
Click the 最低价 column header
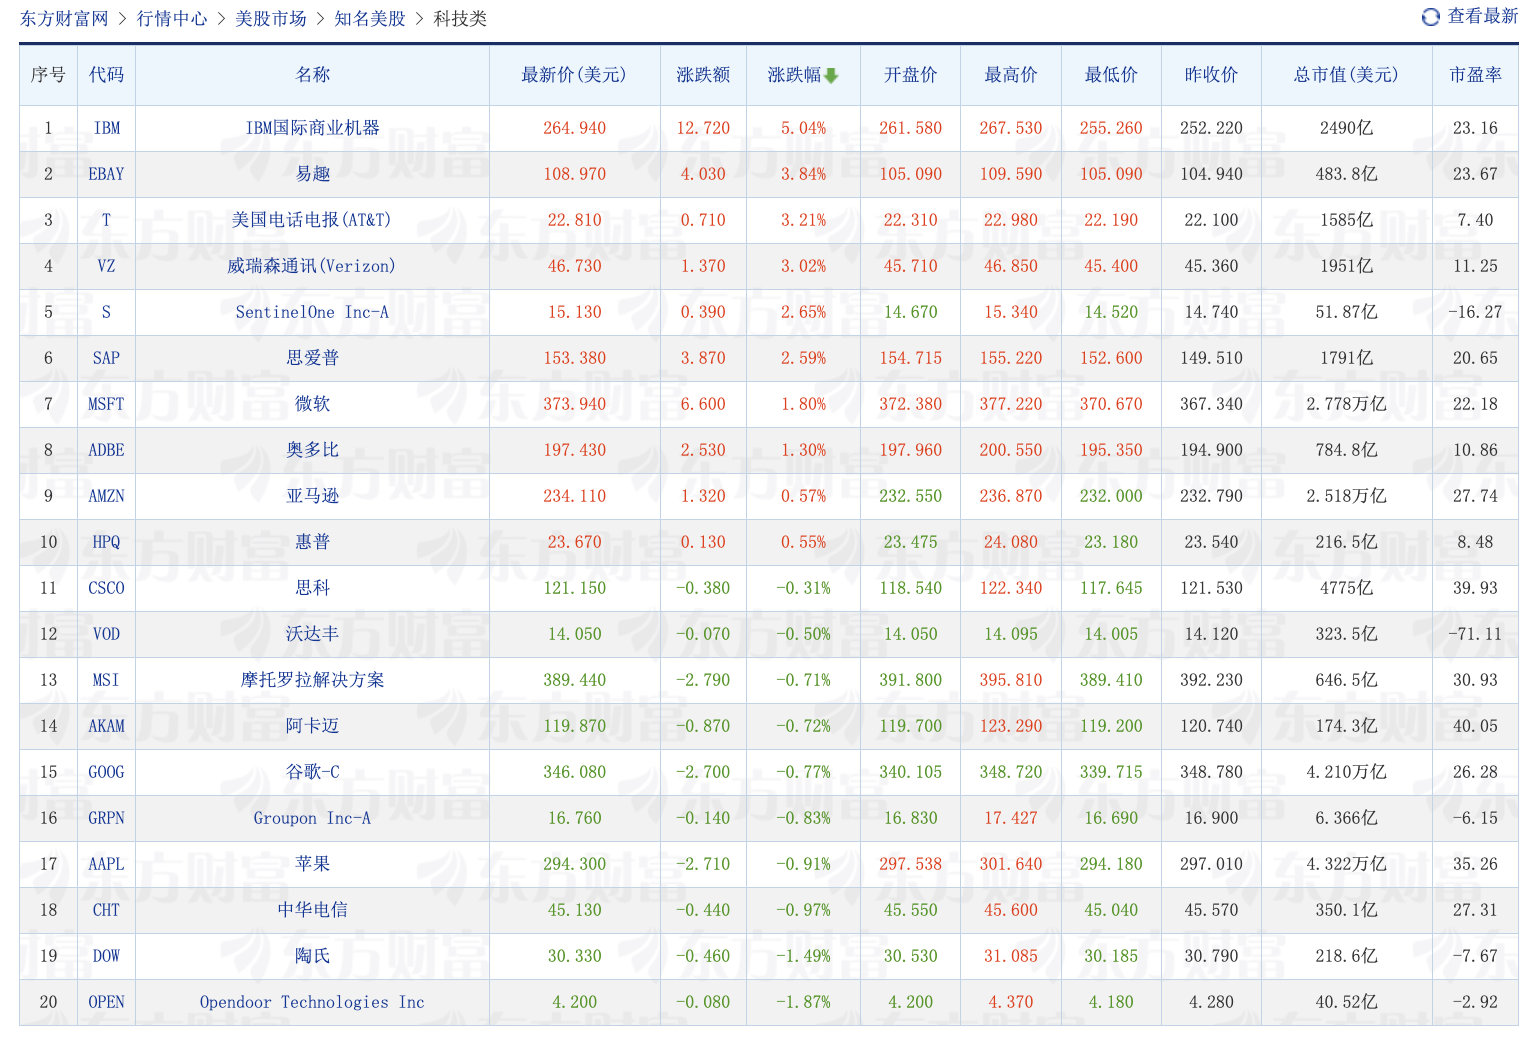pos(1111,75)
